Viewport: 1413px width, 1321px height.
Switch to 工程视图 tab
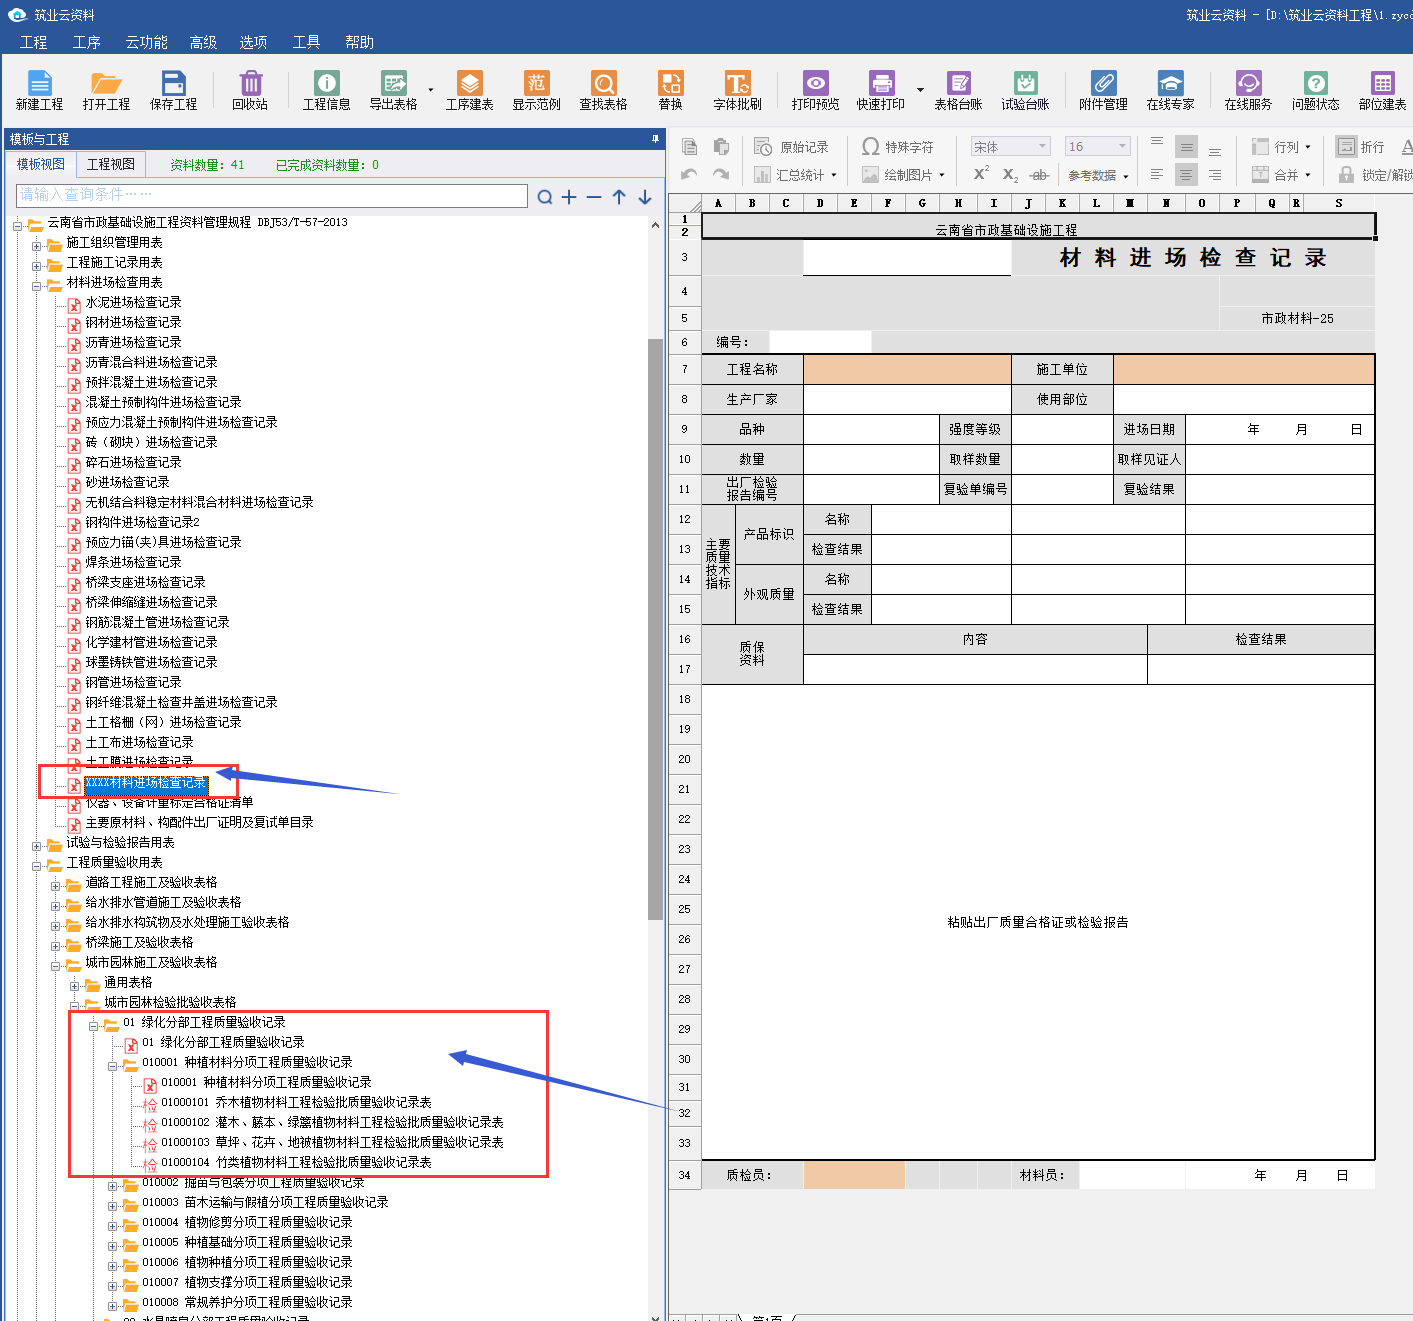[x=111, y=164]
